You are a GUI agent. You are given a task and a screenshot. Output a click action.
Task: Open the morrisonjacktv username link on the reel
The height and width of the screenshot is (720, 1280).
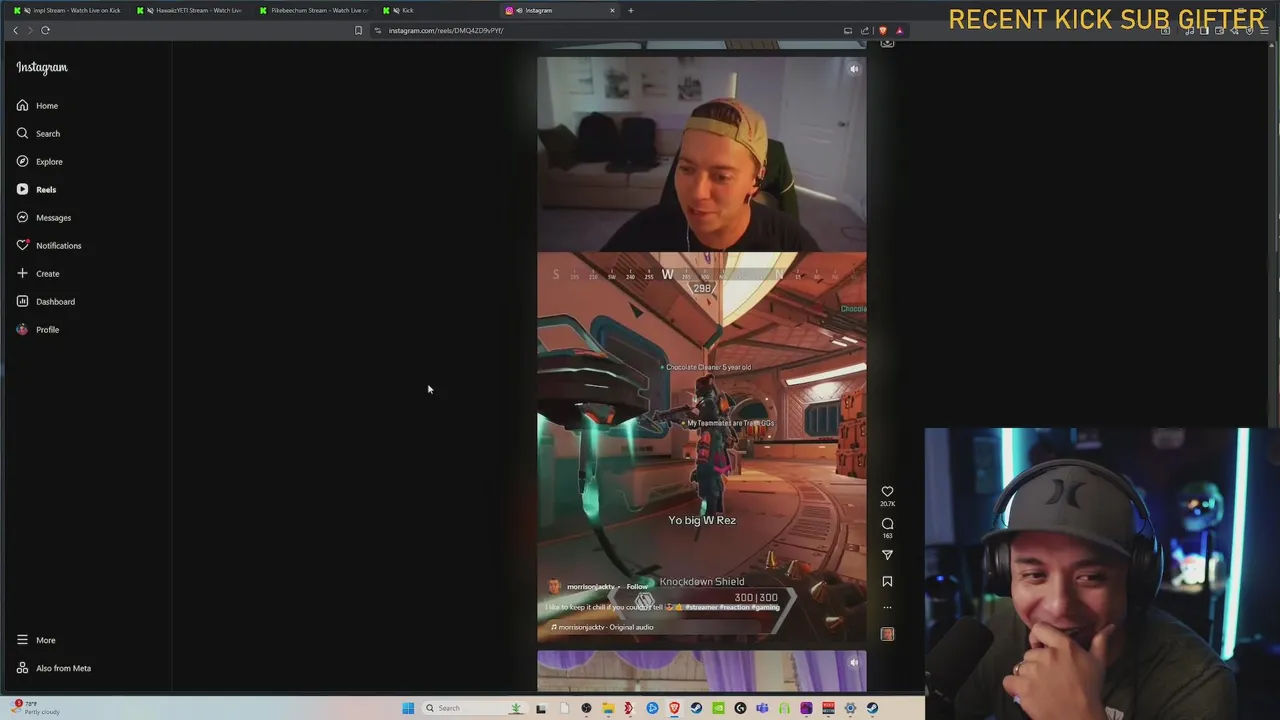click(x=591, y=587)
